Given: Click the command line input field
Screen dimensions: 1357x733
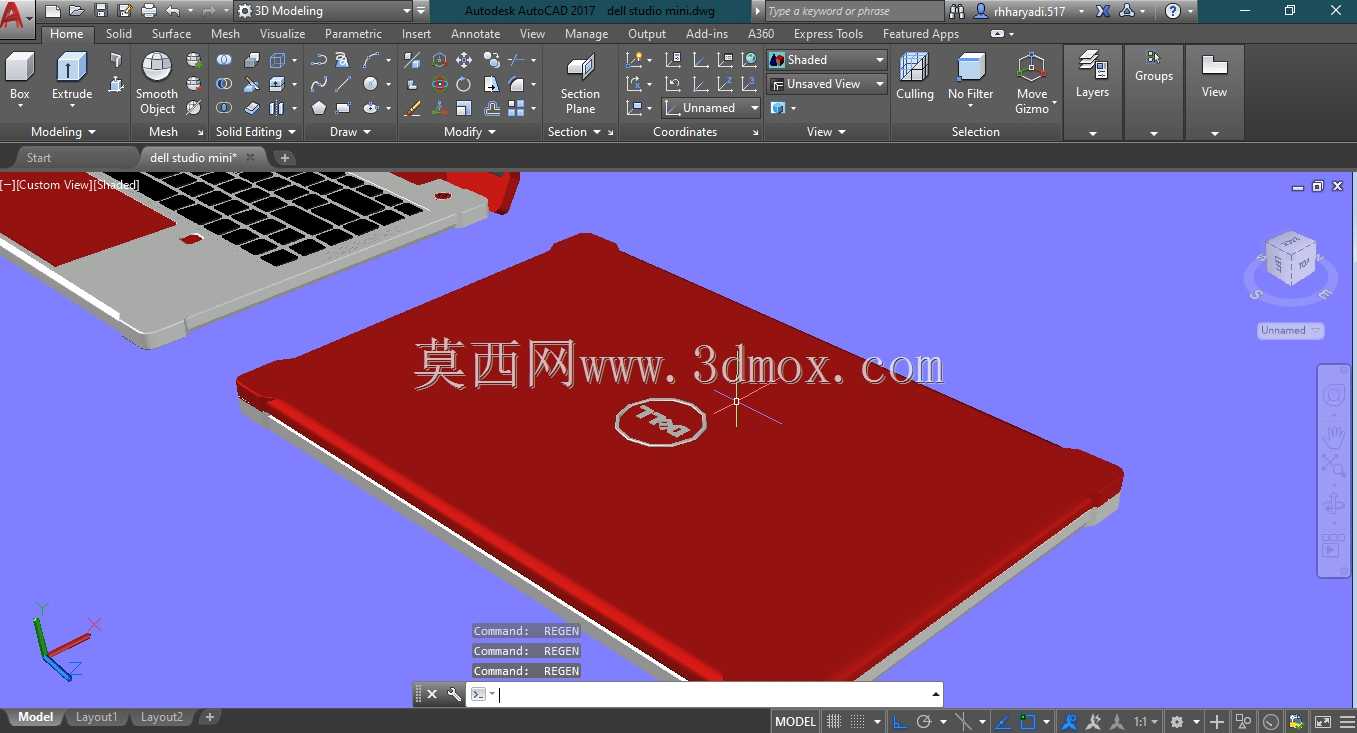Looking at the screenshot, I should (712, 694).
